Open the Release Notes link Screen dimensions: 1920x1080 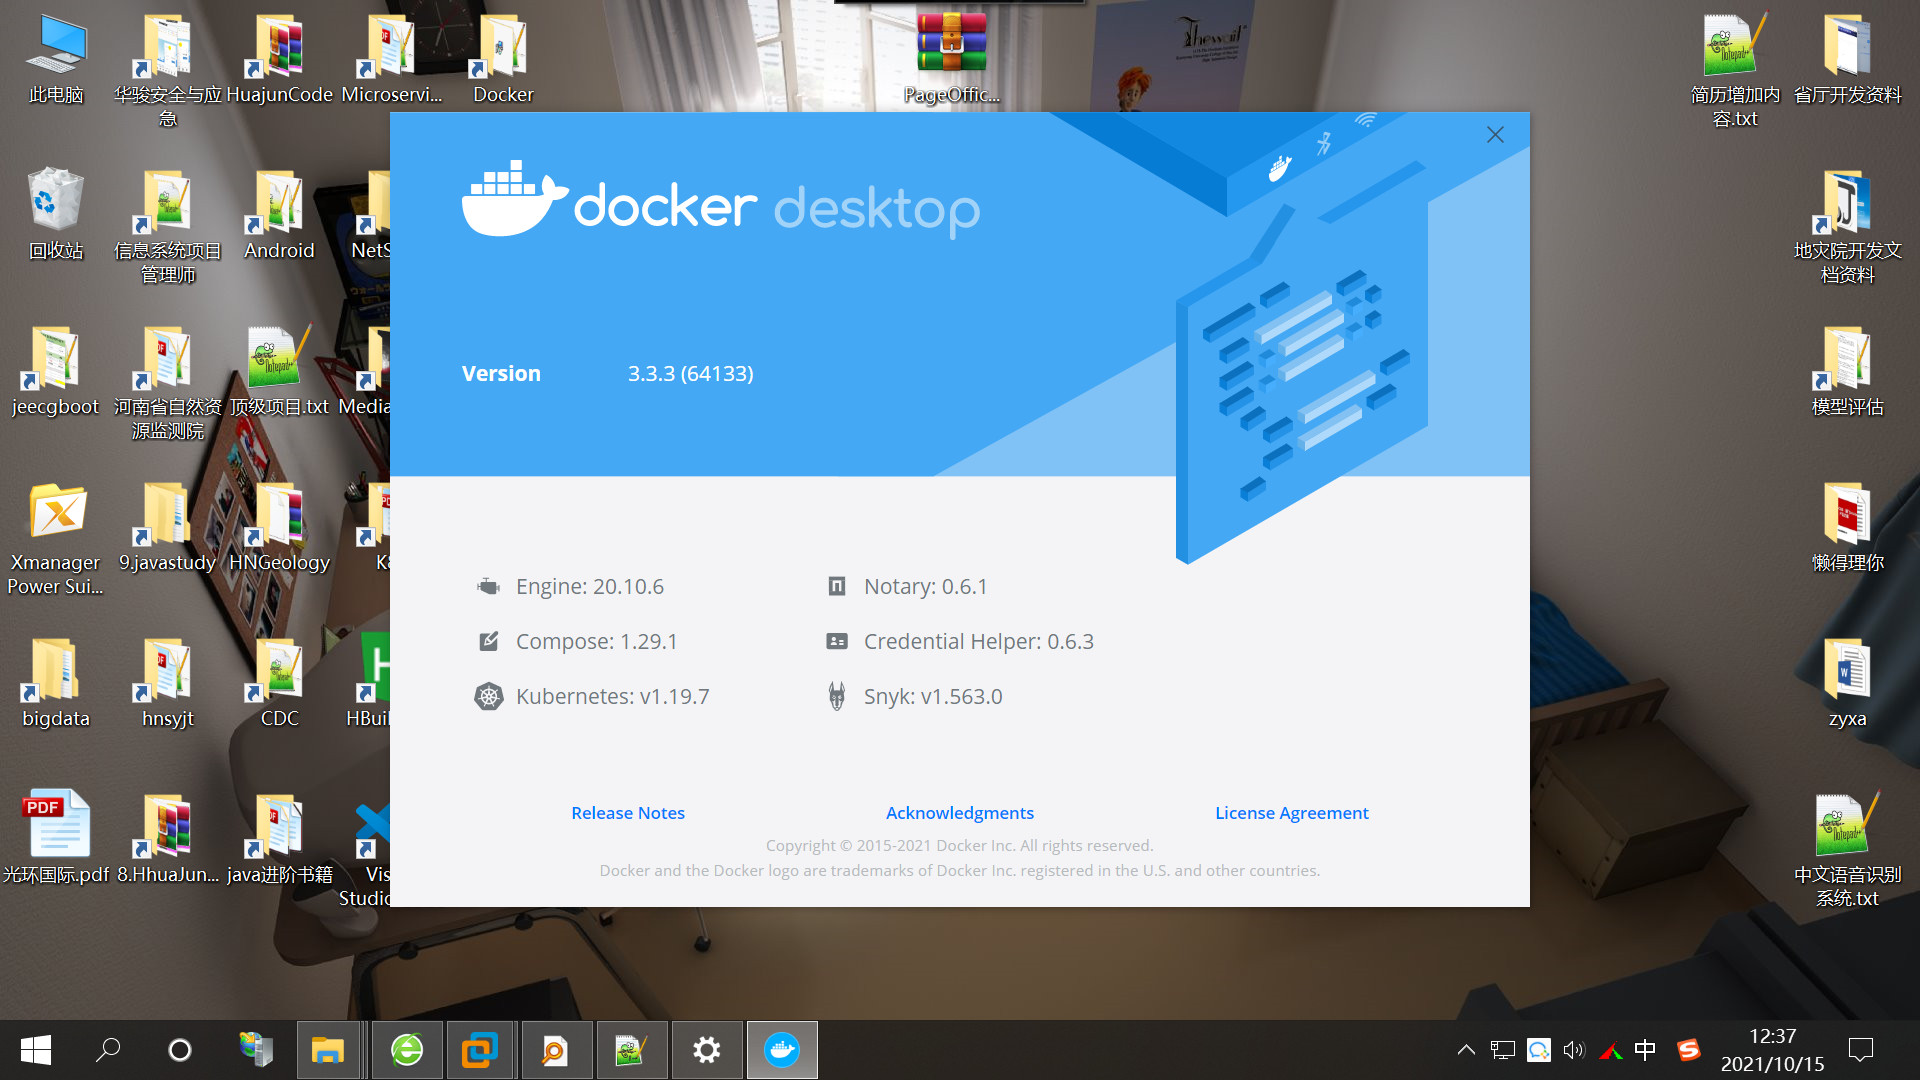tap(628, 813)
